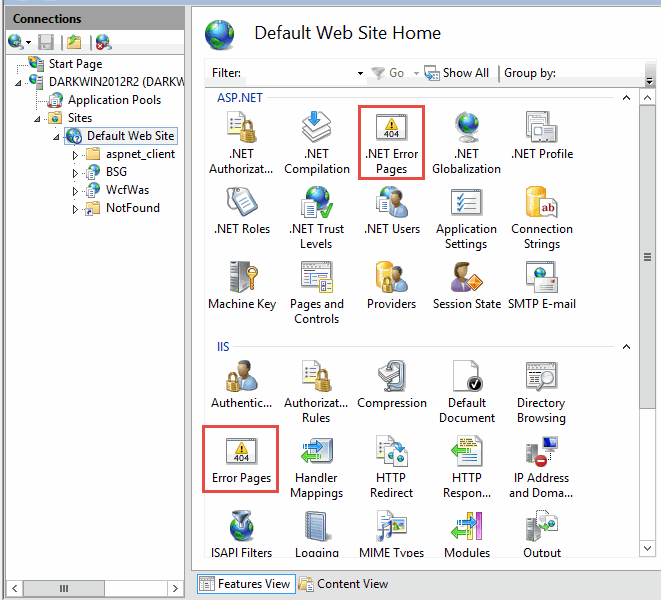
Task: Collapse the ASP.NET group section
Action: [626, 98]
